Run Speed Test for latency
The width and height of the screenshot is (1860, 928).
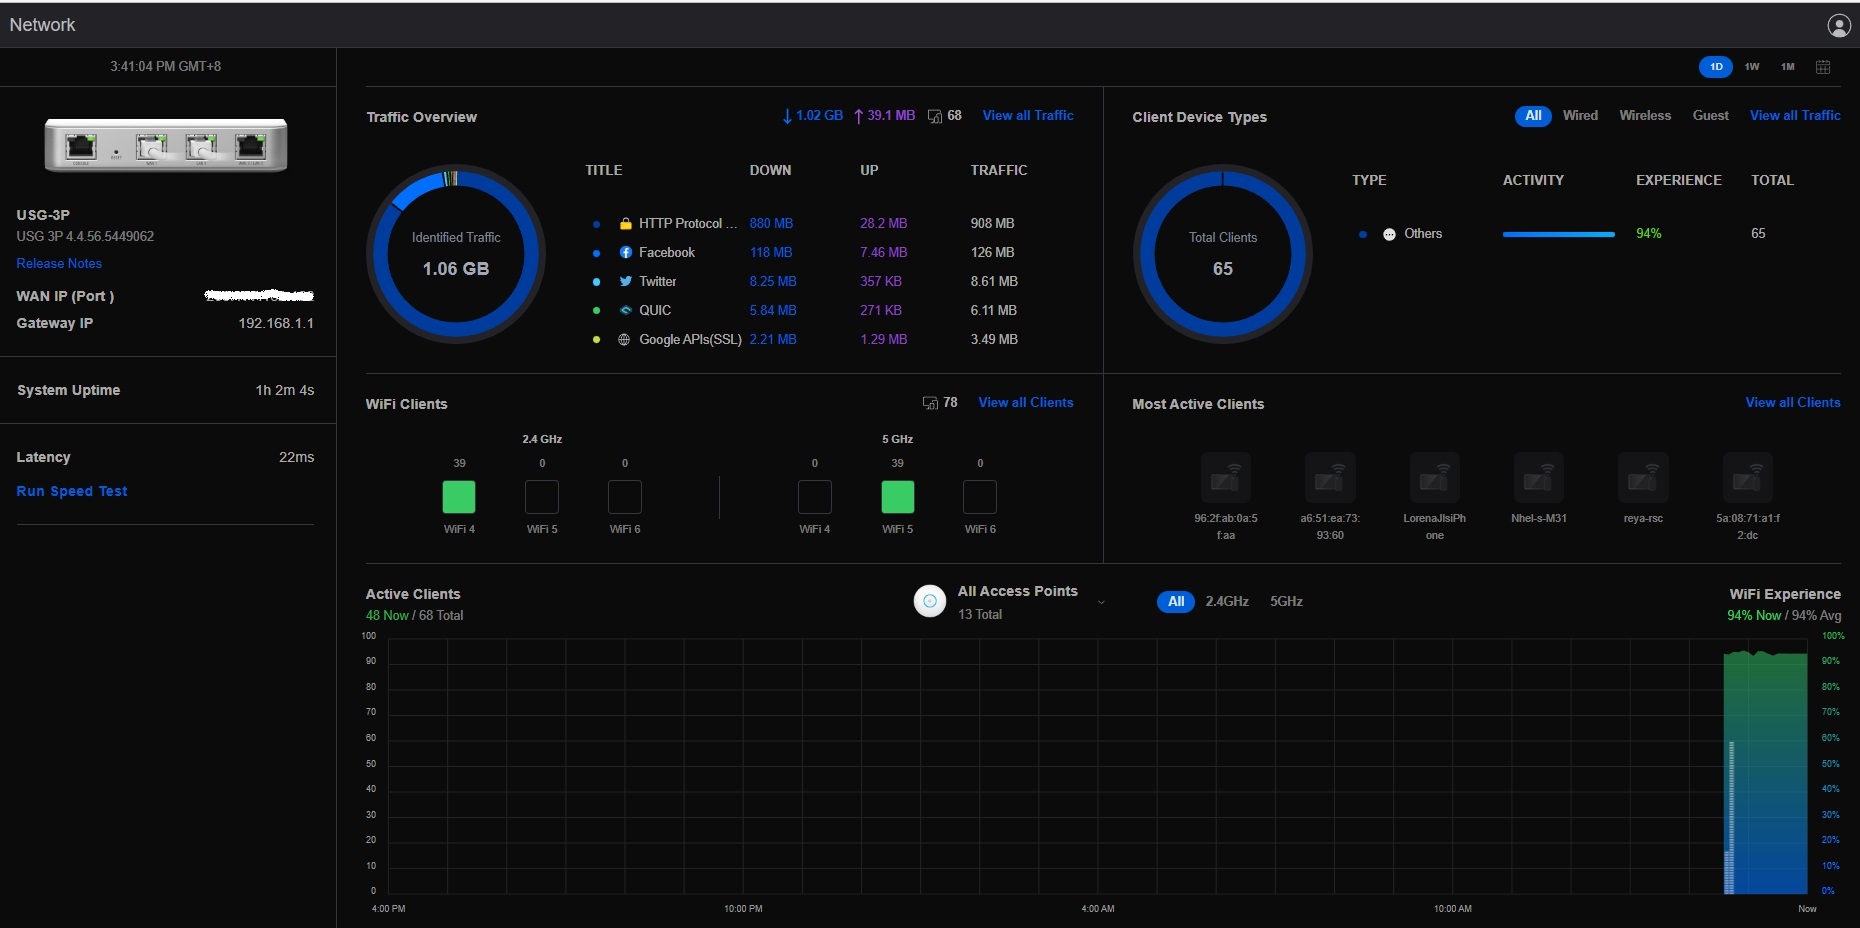pyautogui.click(x=72, y=491)
